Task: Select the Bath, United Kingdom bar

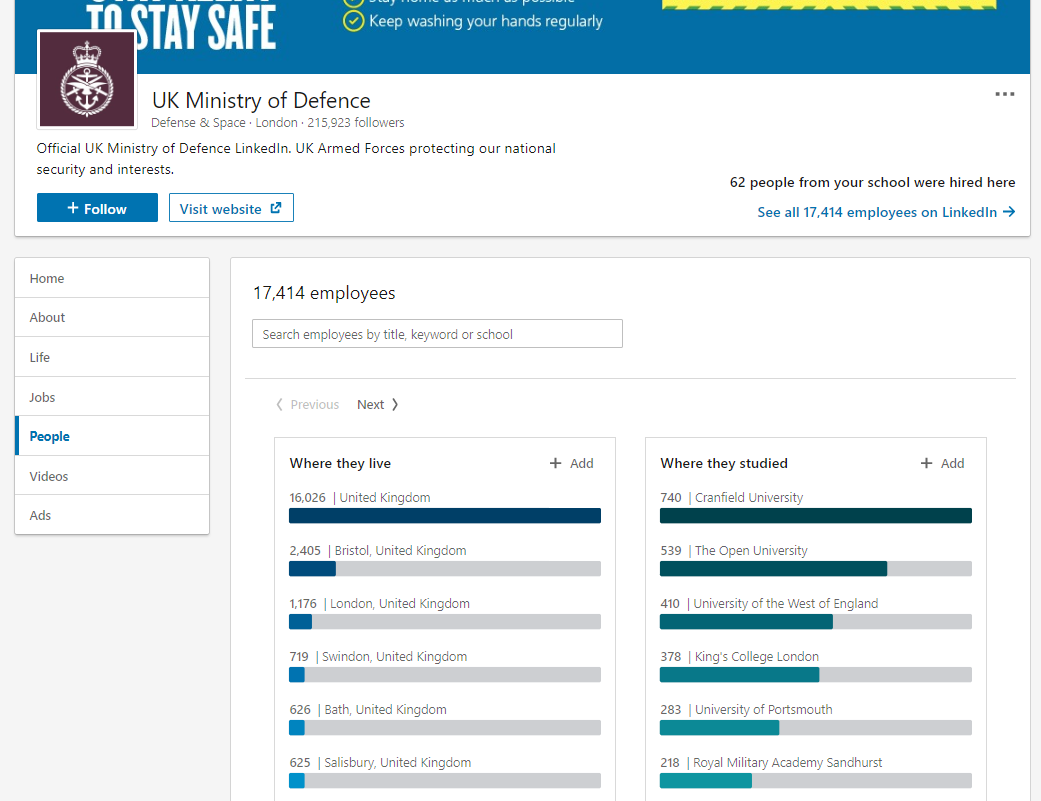Action: (445, 728)
